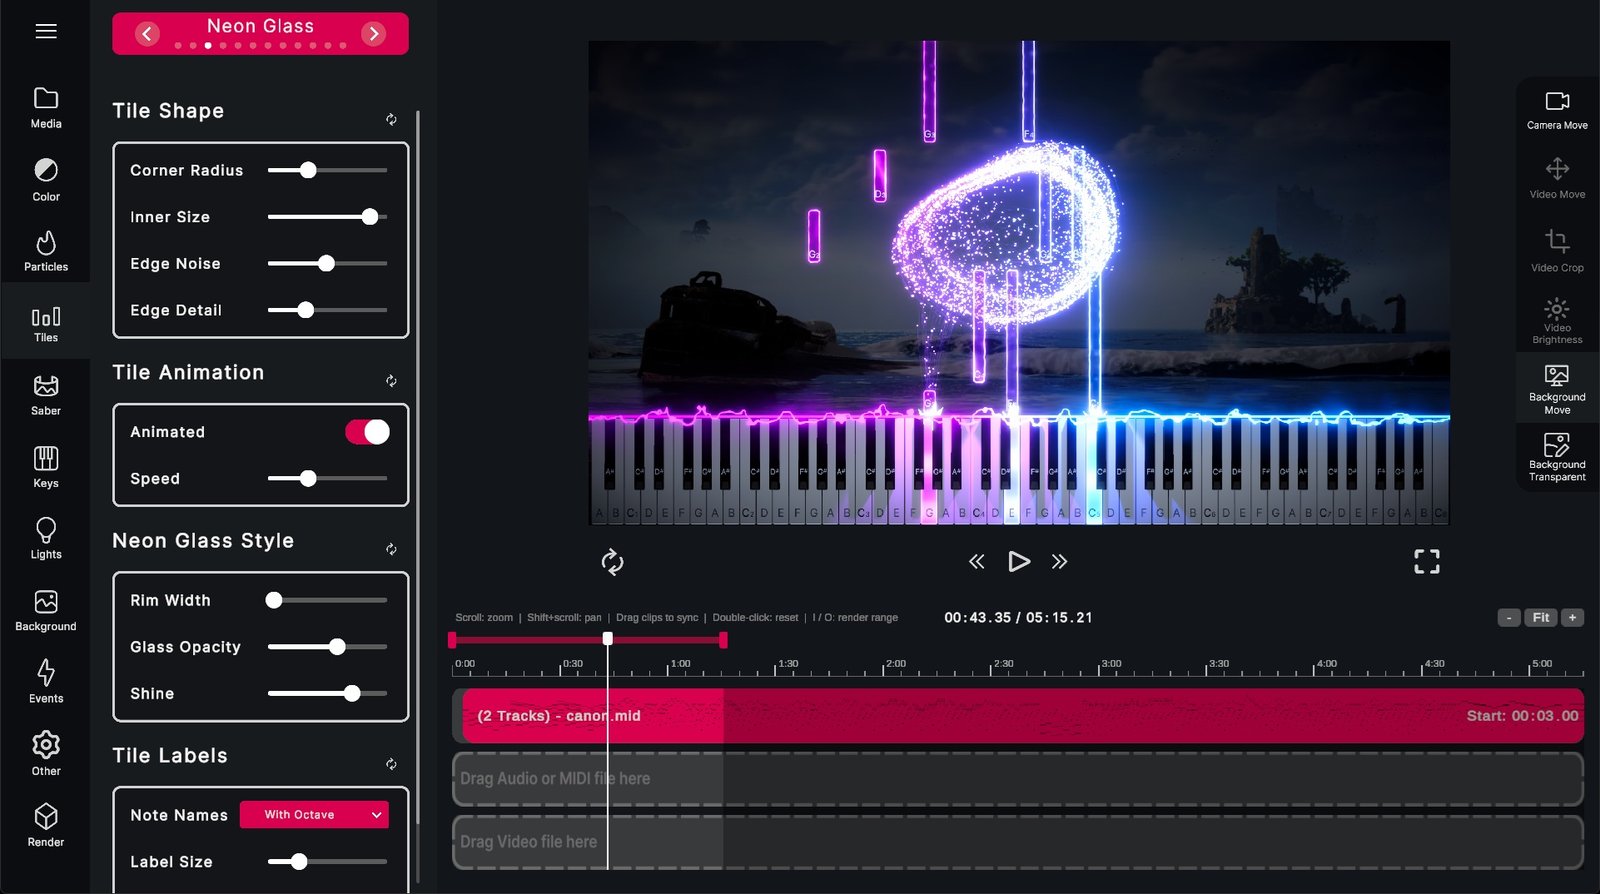Image resolution: width=1600 pixels, height=894 pixels.
Task: Play the preview video
Action: coord(1018,562)
